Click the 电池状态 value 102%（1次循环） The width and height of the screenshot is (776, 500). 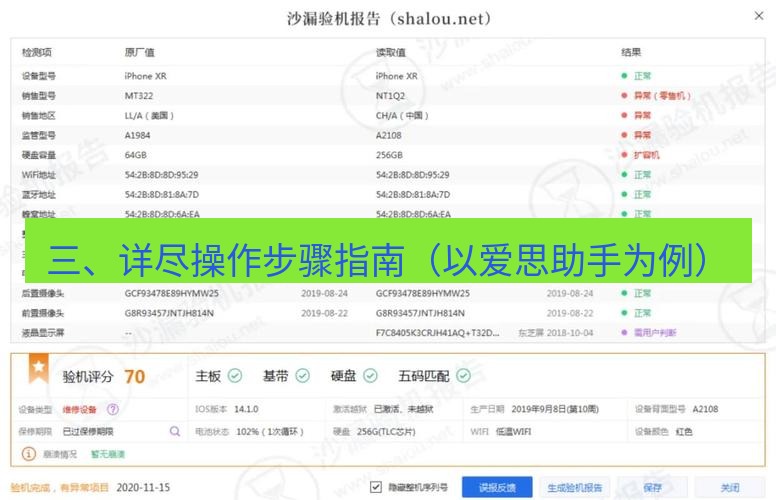point(270,432)
